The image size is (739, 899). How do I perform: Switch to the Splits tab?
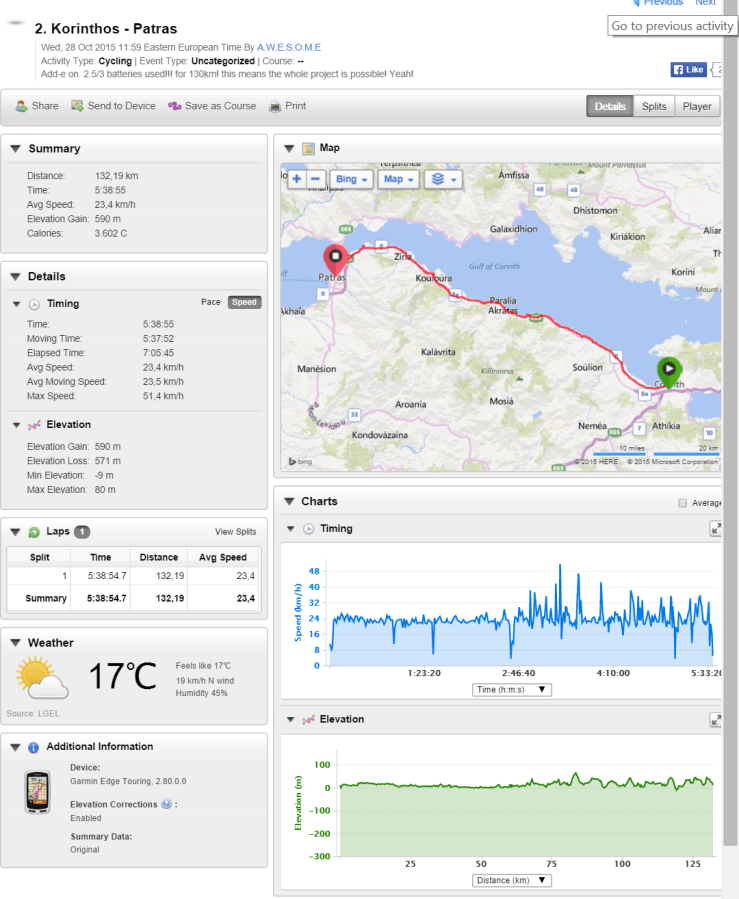(654, 106)
